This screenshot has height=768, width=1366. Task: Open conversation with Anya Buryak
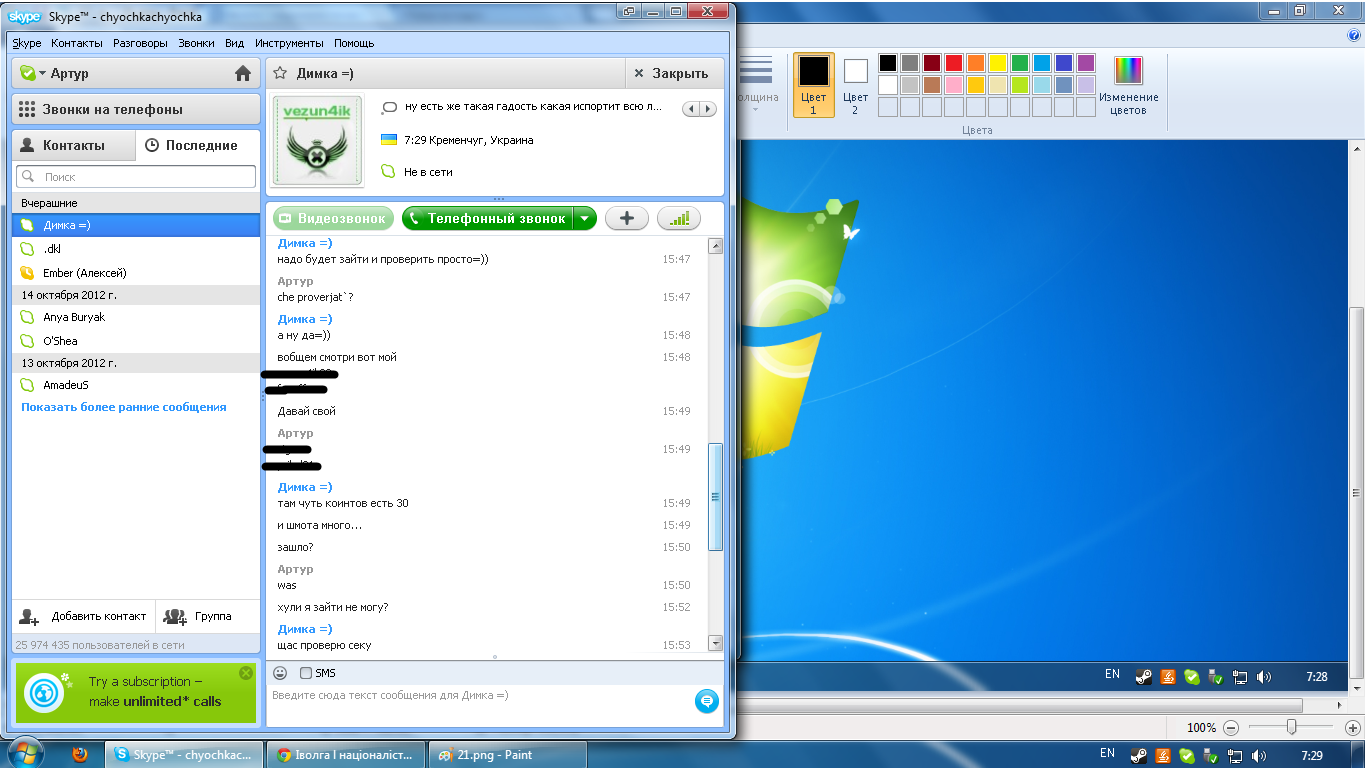(136, 317)
